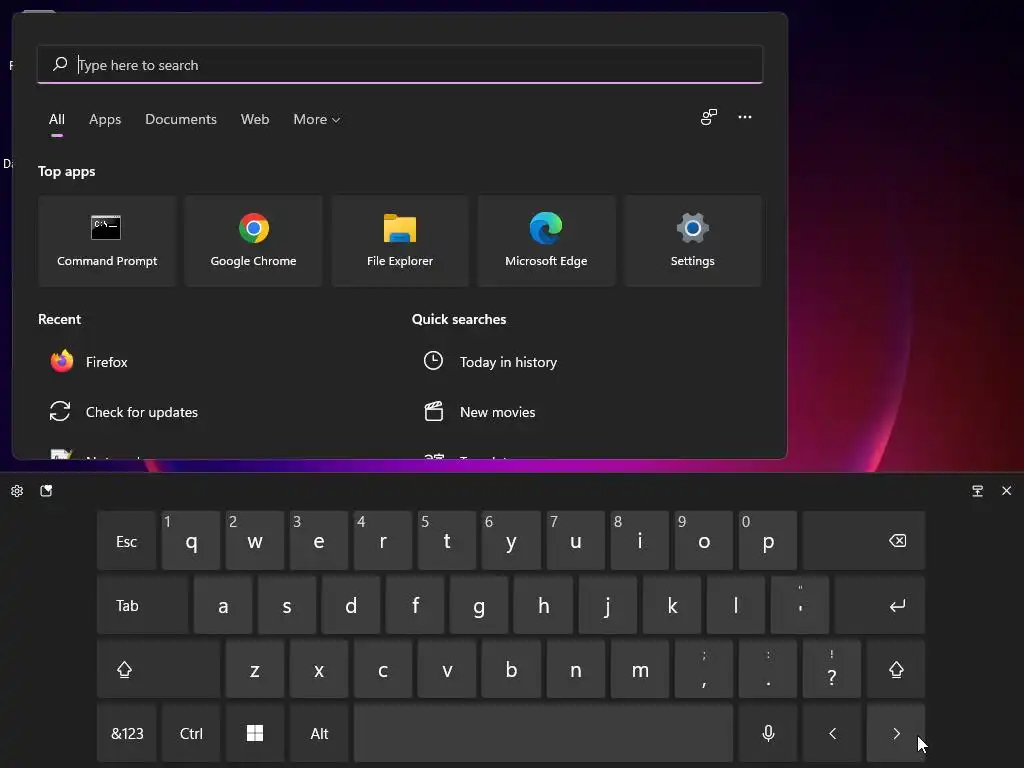Image resolution: width=1024 pixels, height=768 pixels.
Task: Tap the r key
Action: [x=383, y=541]
